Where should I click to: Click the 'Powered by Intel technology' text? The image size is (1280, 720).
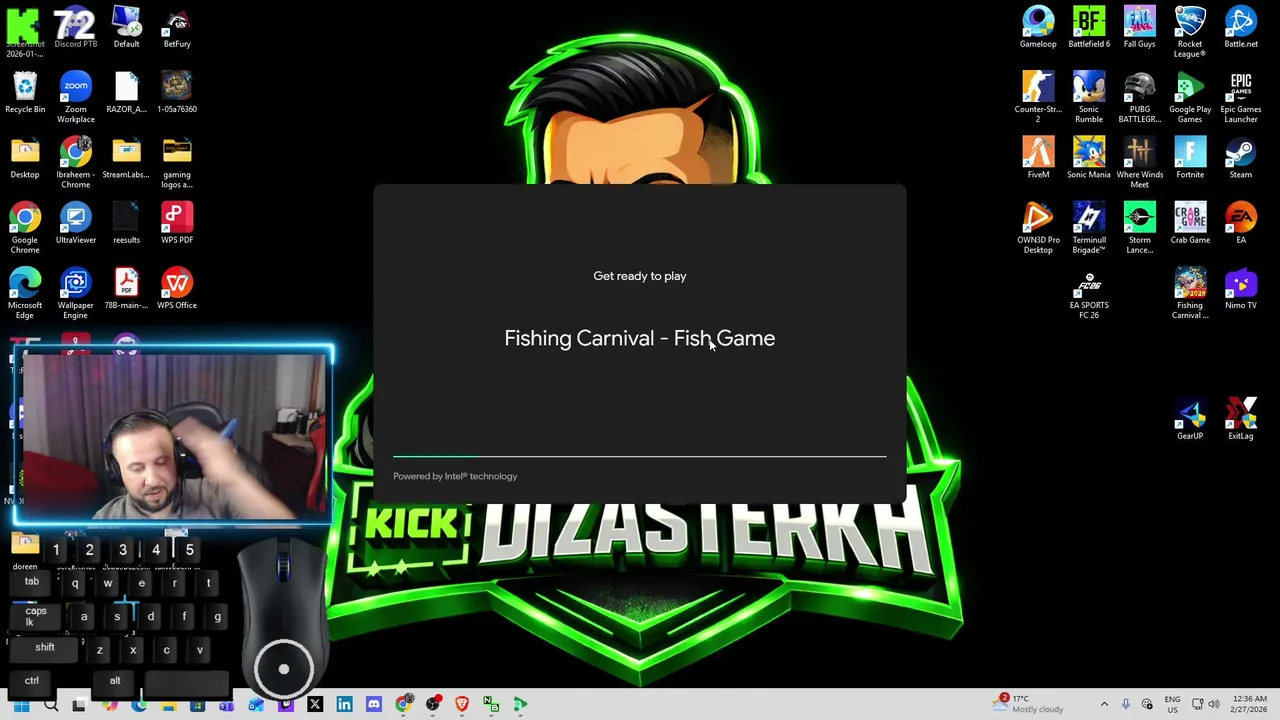455,476
